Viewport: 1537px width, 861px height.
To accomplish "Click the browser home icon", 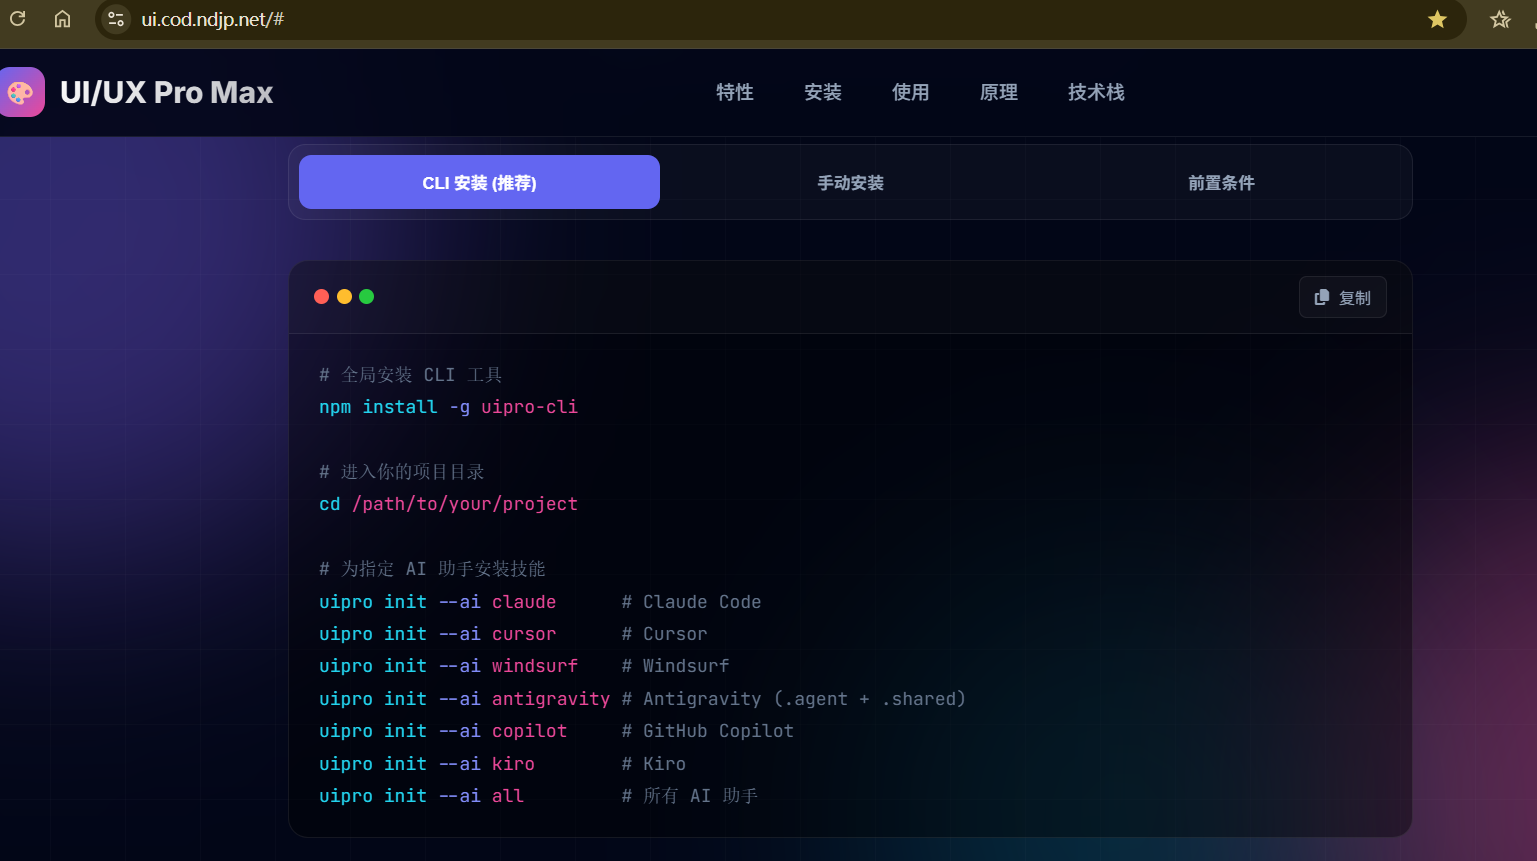I will point(62,19).
